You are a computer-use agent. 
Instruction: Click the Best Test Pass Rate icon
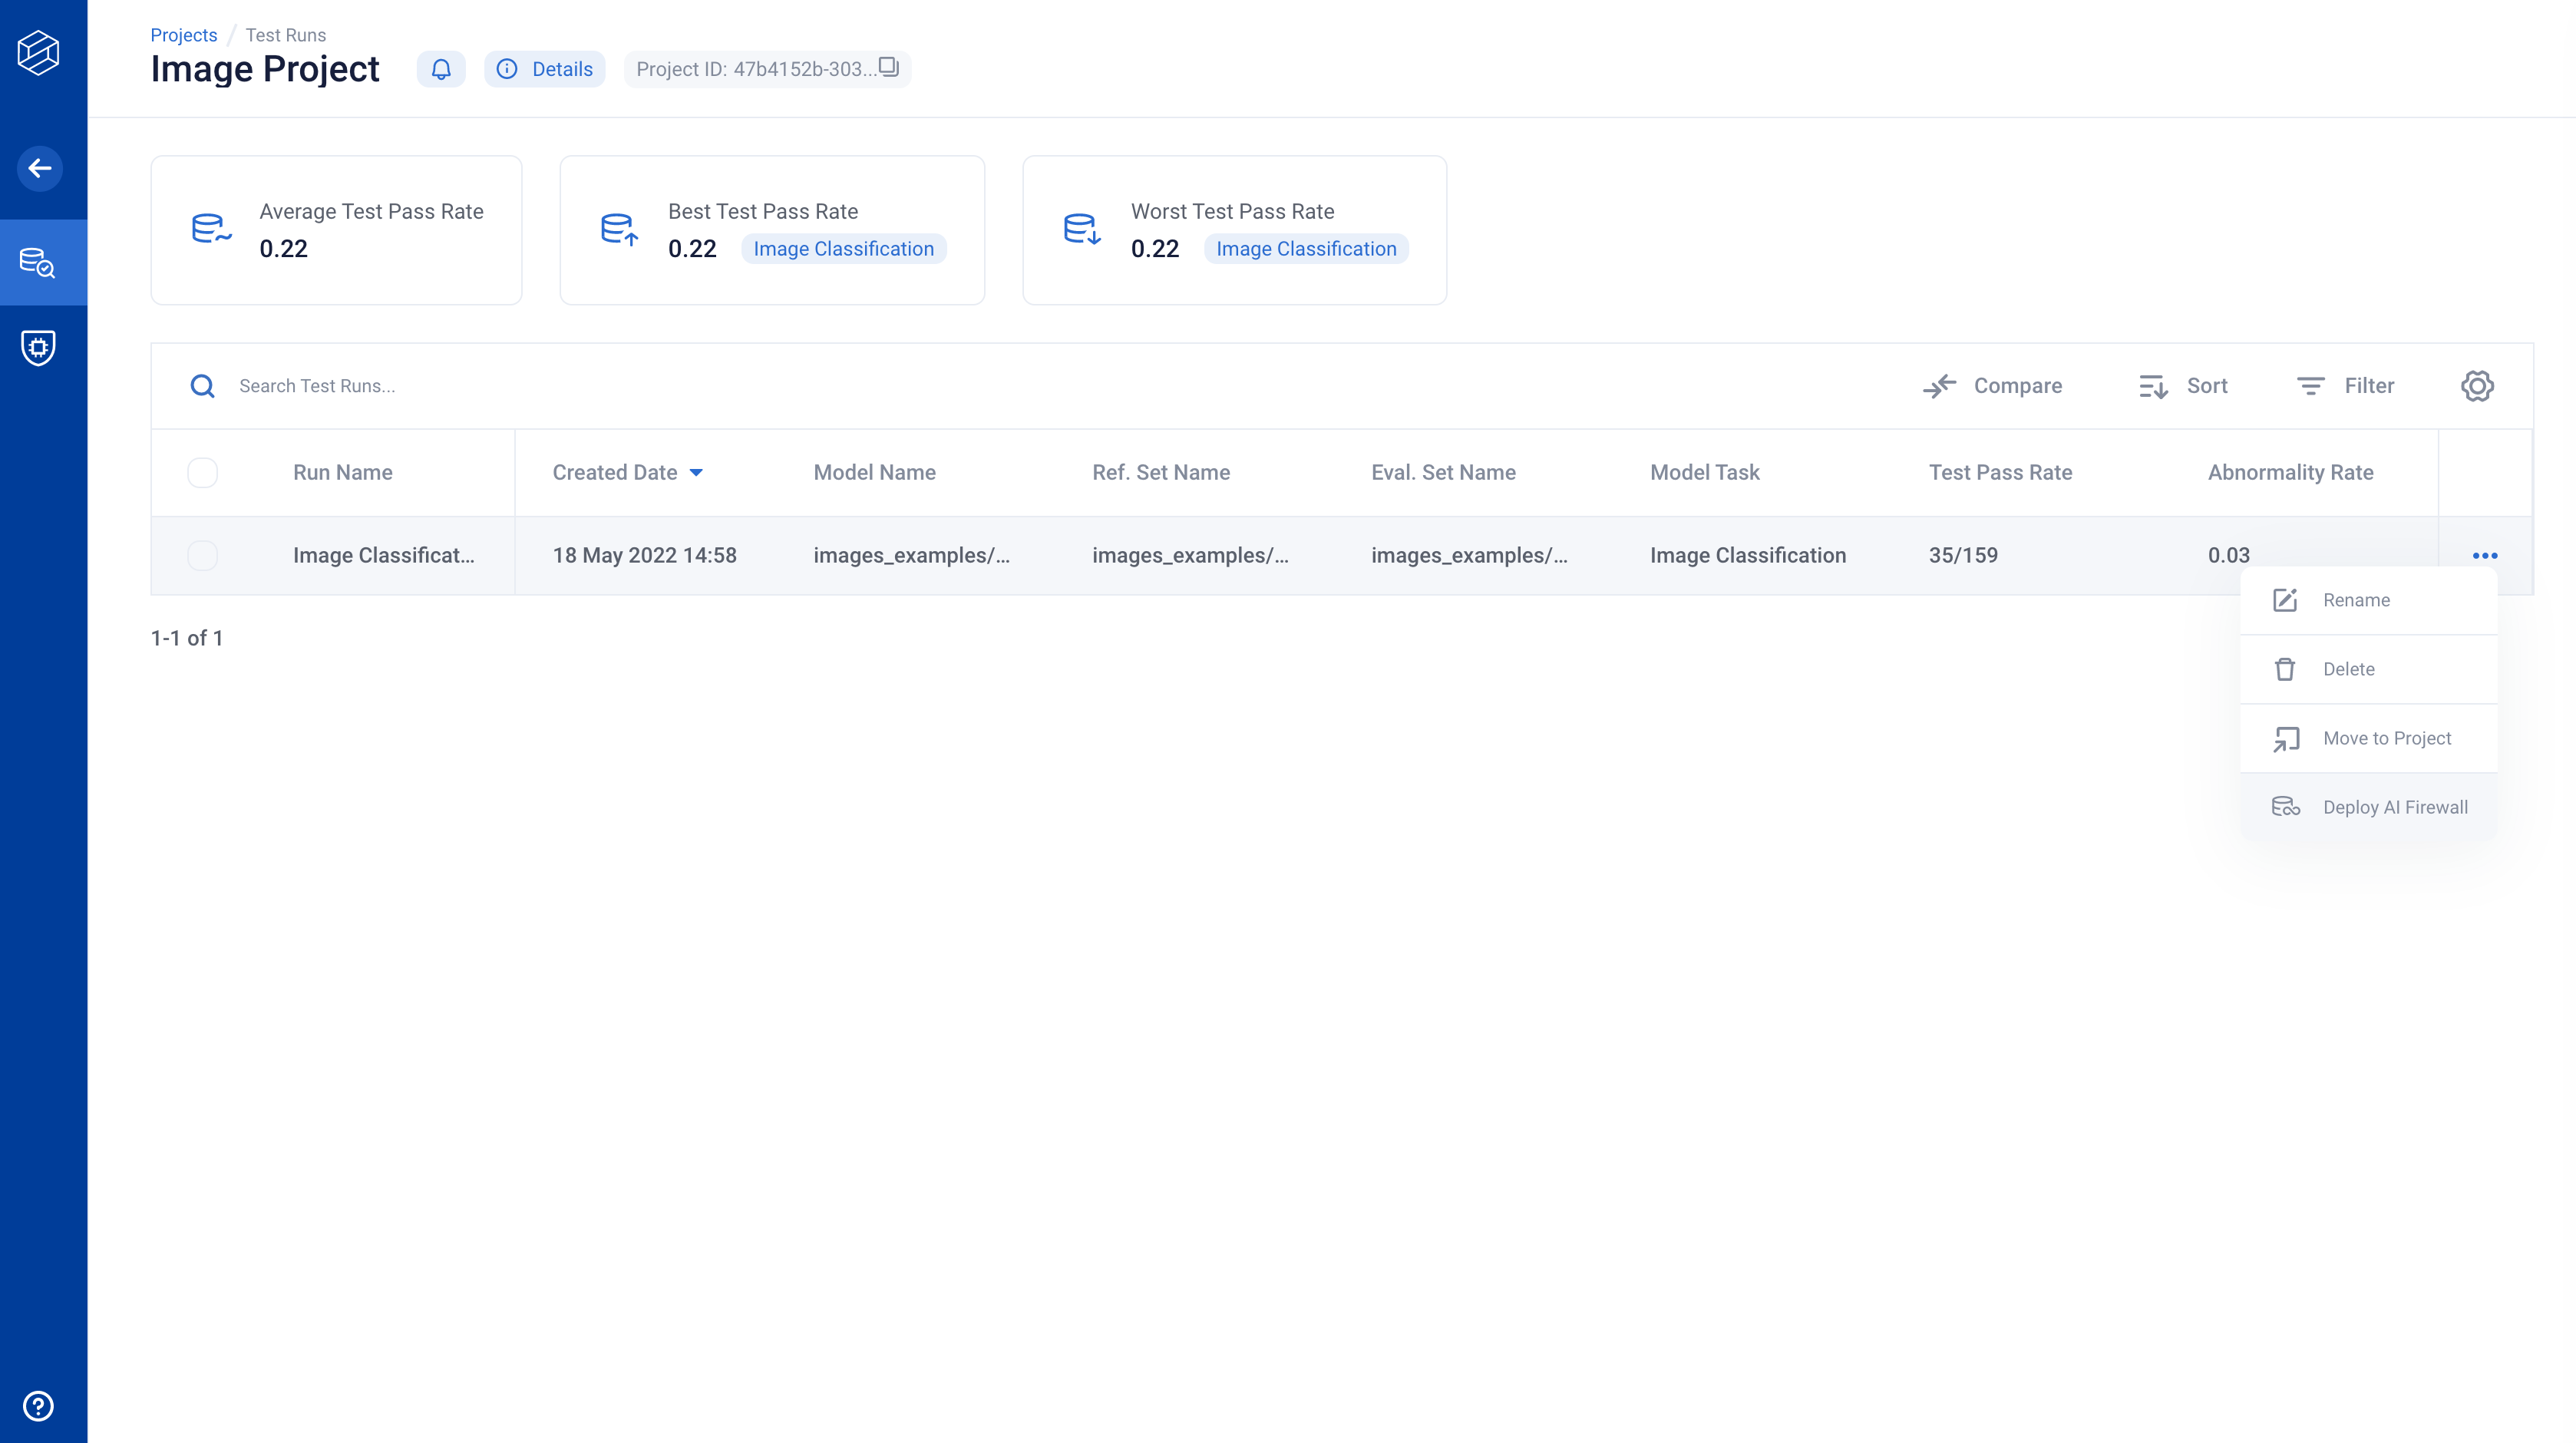pos(619,229)
